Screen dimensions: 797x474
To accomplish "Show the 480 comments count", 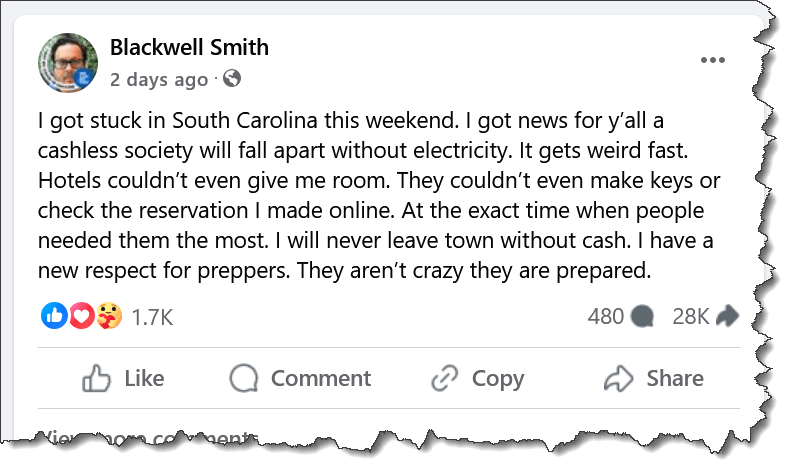I will coord(606,317).
